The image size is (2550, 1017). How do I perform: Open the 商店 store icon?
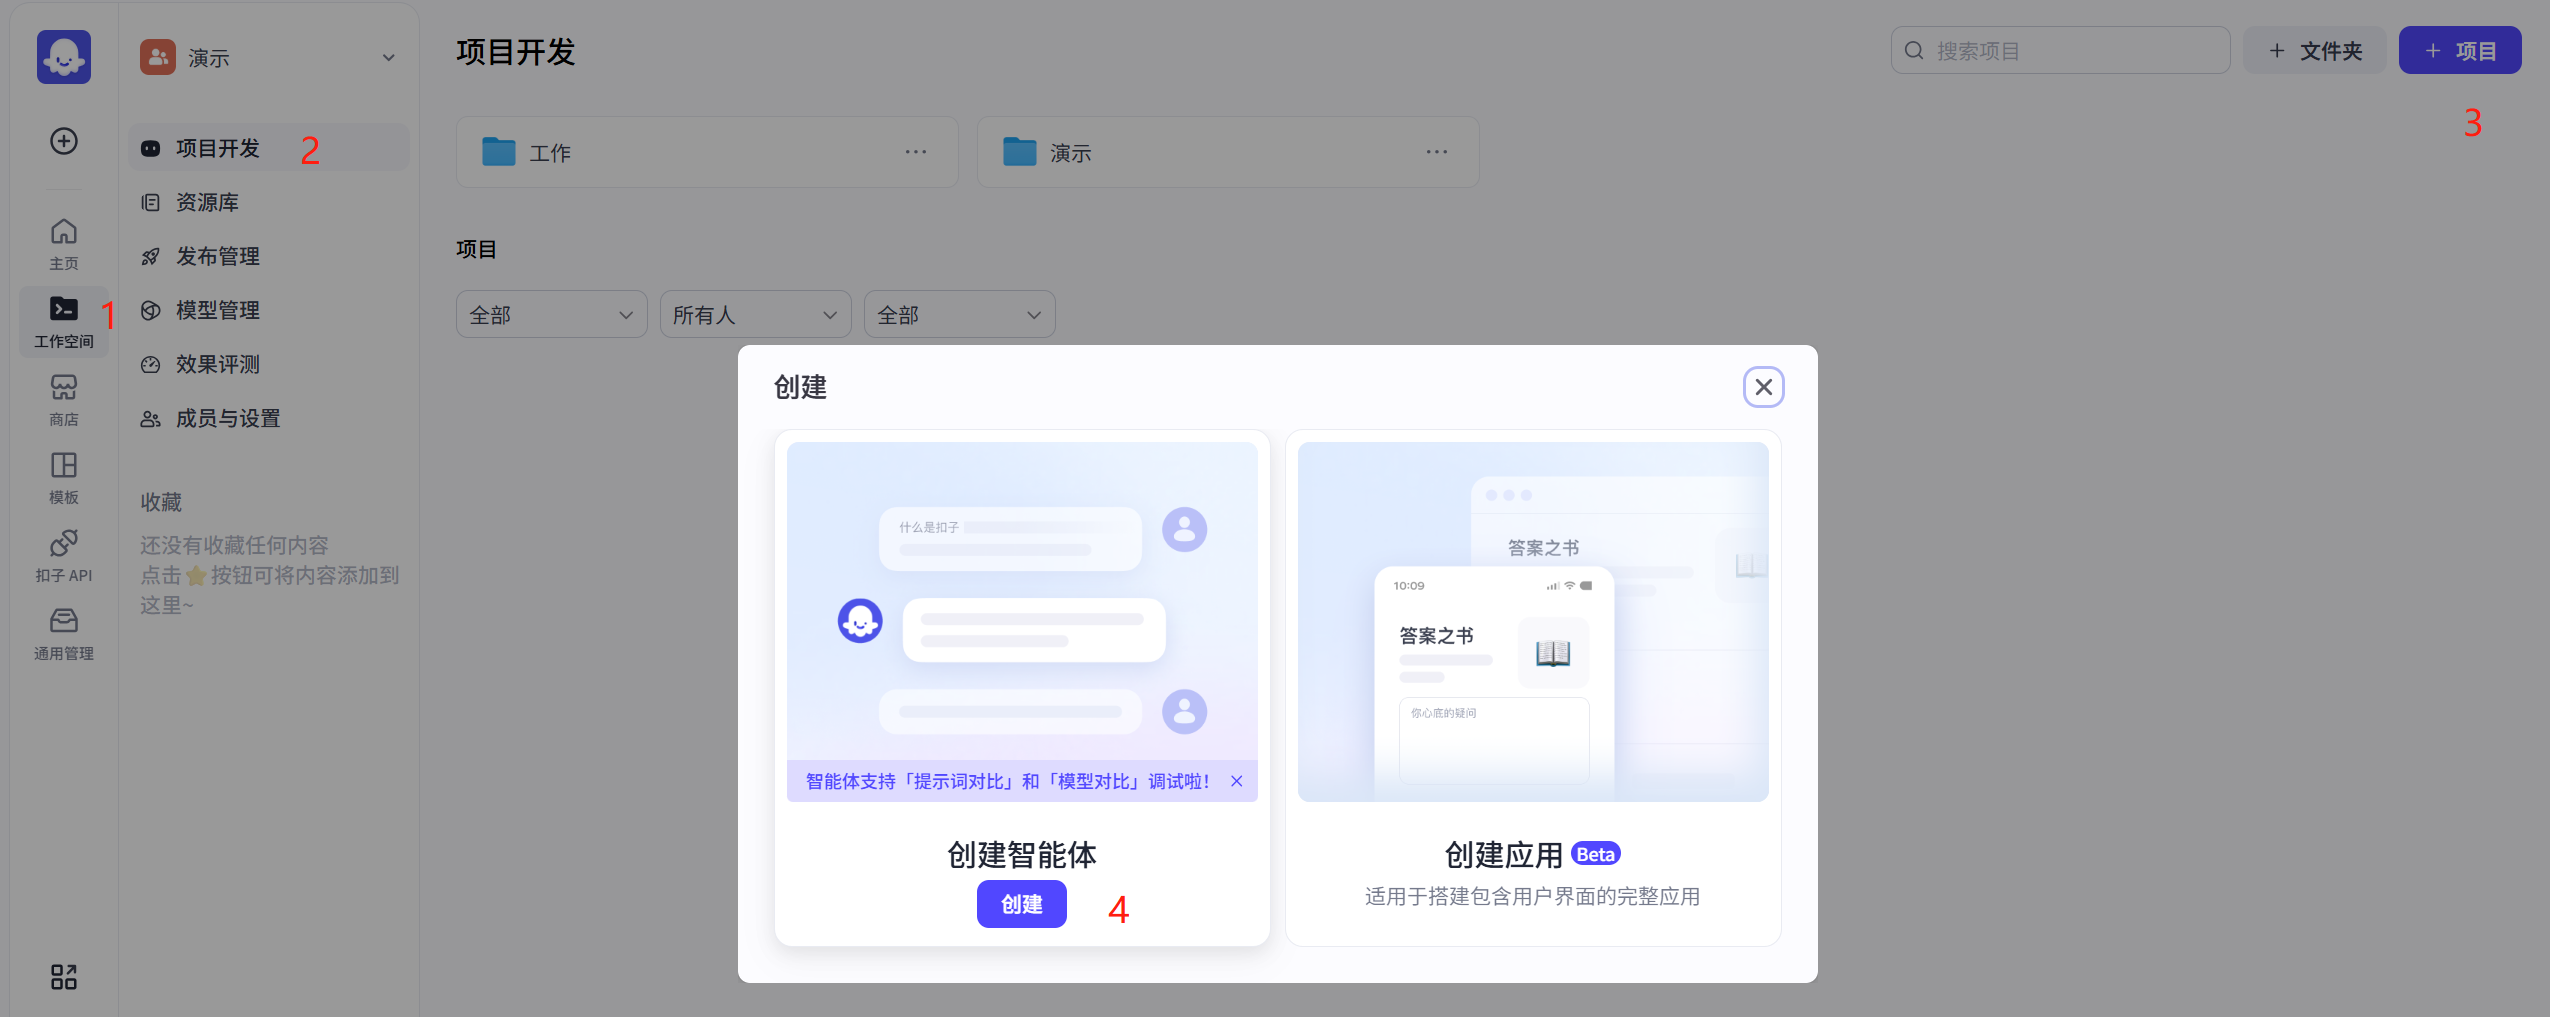click(x=64, y=399)
